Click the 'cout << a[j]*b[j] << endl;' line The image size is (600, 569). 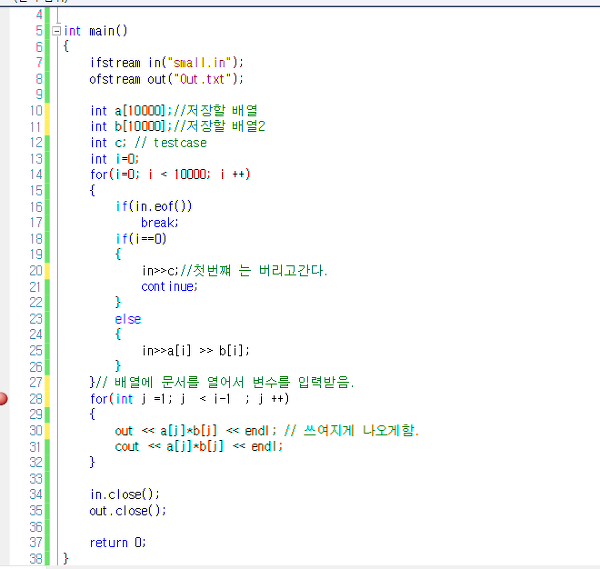pos(199,446)
